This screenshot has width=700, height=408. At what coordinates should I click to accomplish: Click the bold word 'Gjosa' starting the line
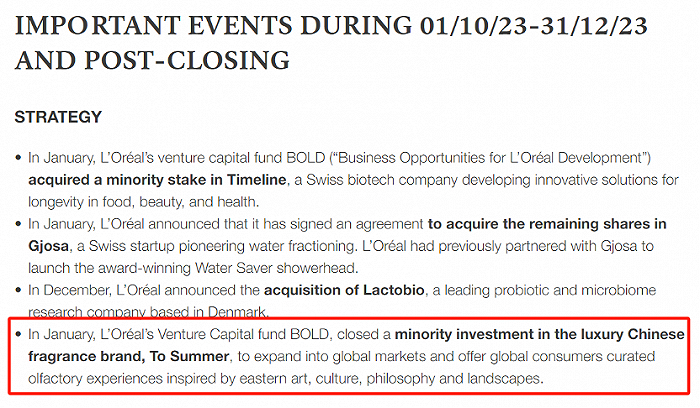click(49, 245)
